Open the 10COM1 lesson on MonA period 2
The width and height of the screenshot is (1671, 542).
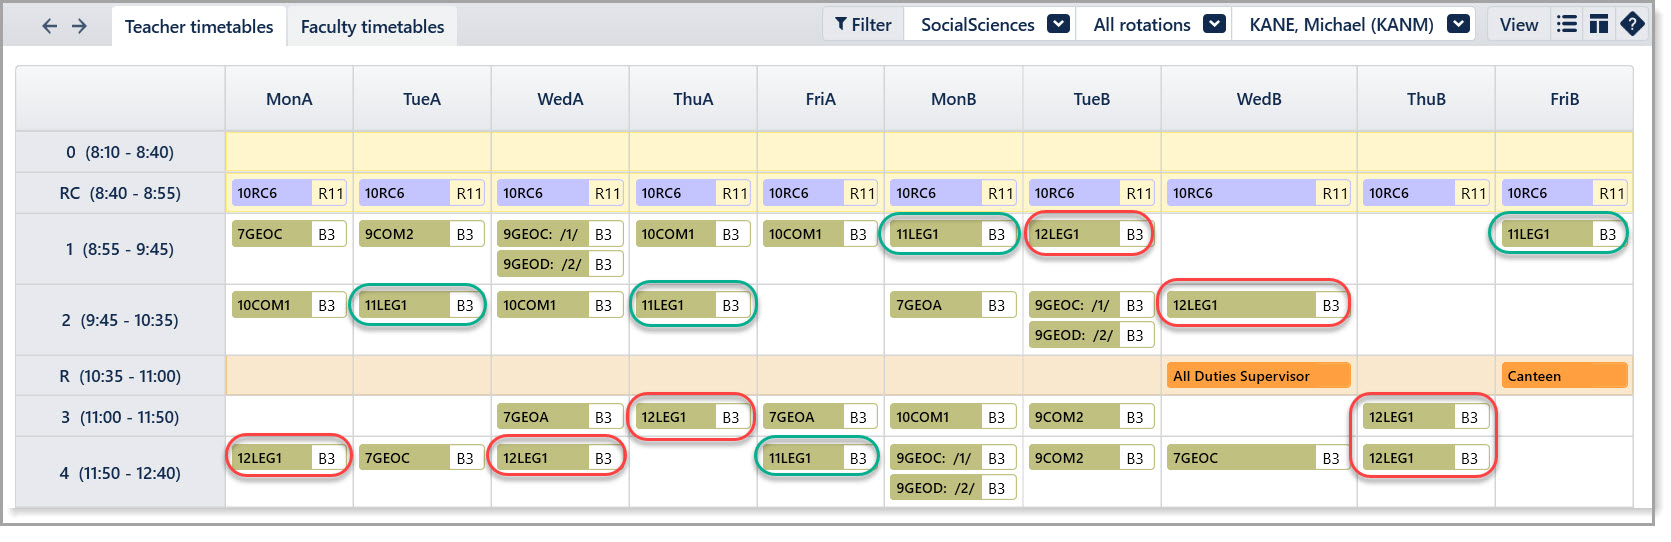point(289,305)
